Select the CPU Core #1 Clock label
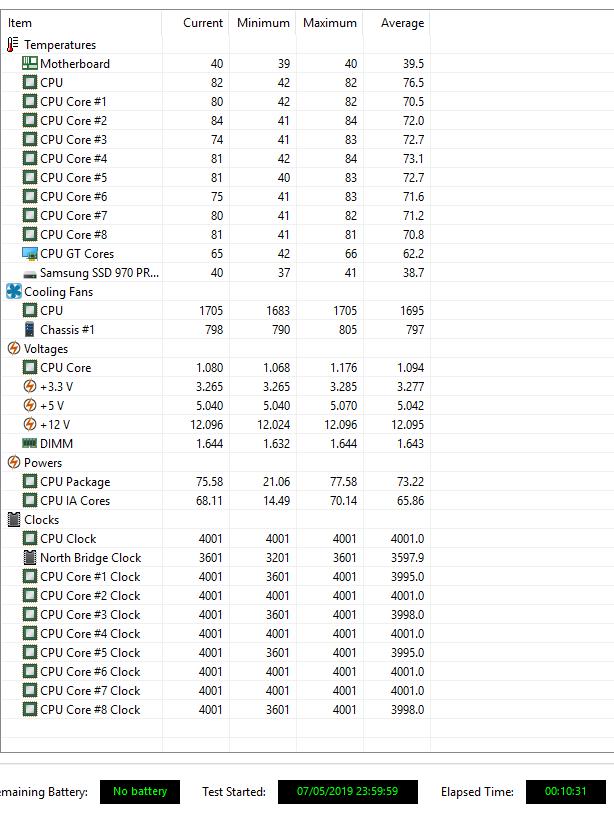 (x=90, y=577)
